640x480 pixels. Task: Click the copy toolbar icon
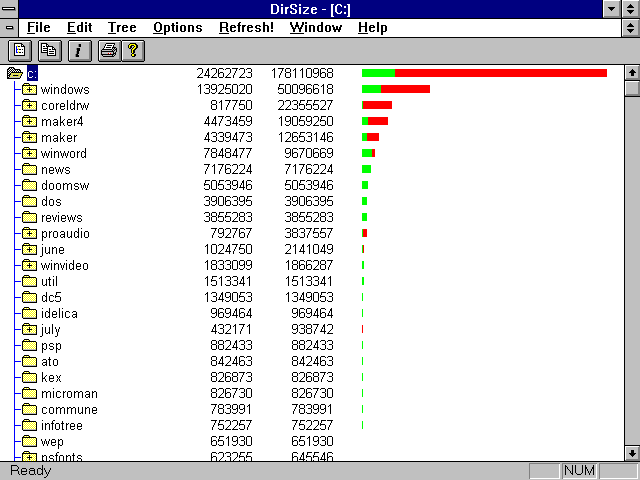tap(48, 49)
